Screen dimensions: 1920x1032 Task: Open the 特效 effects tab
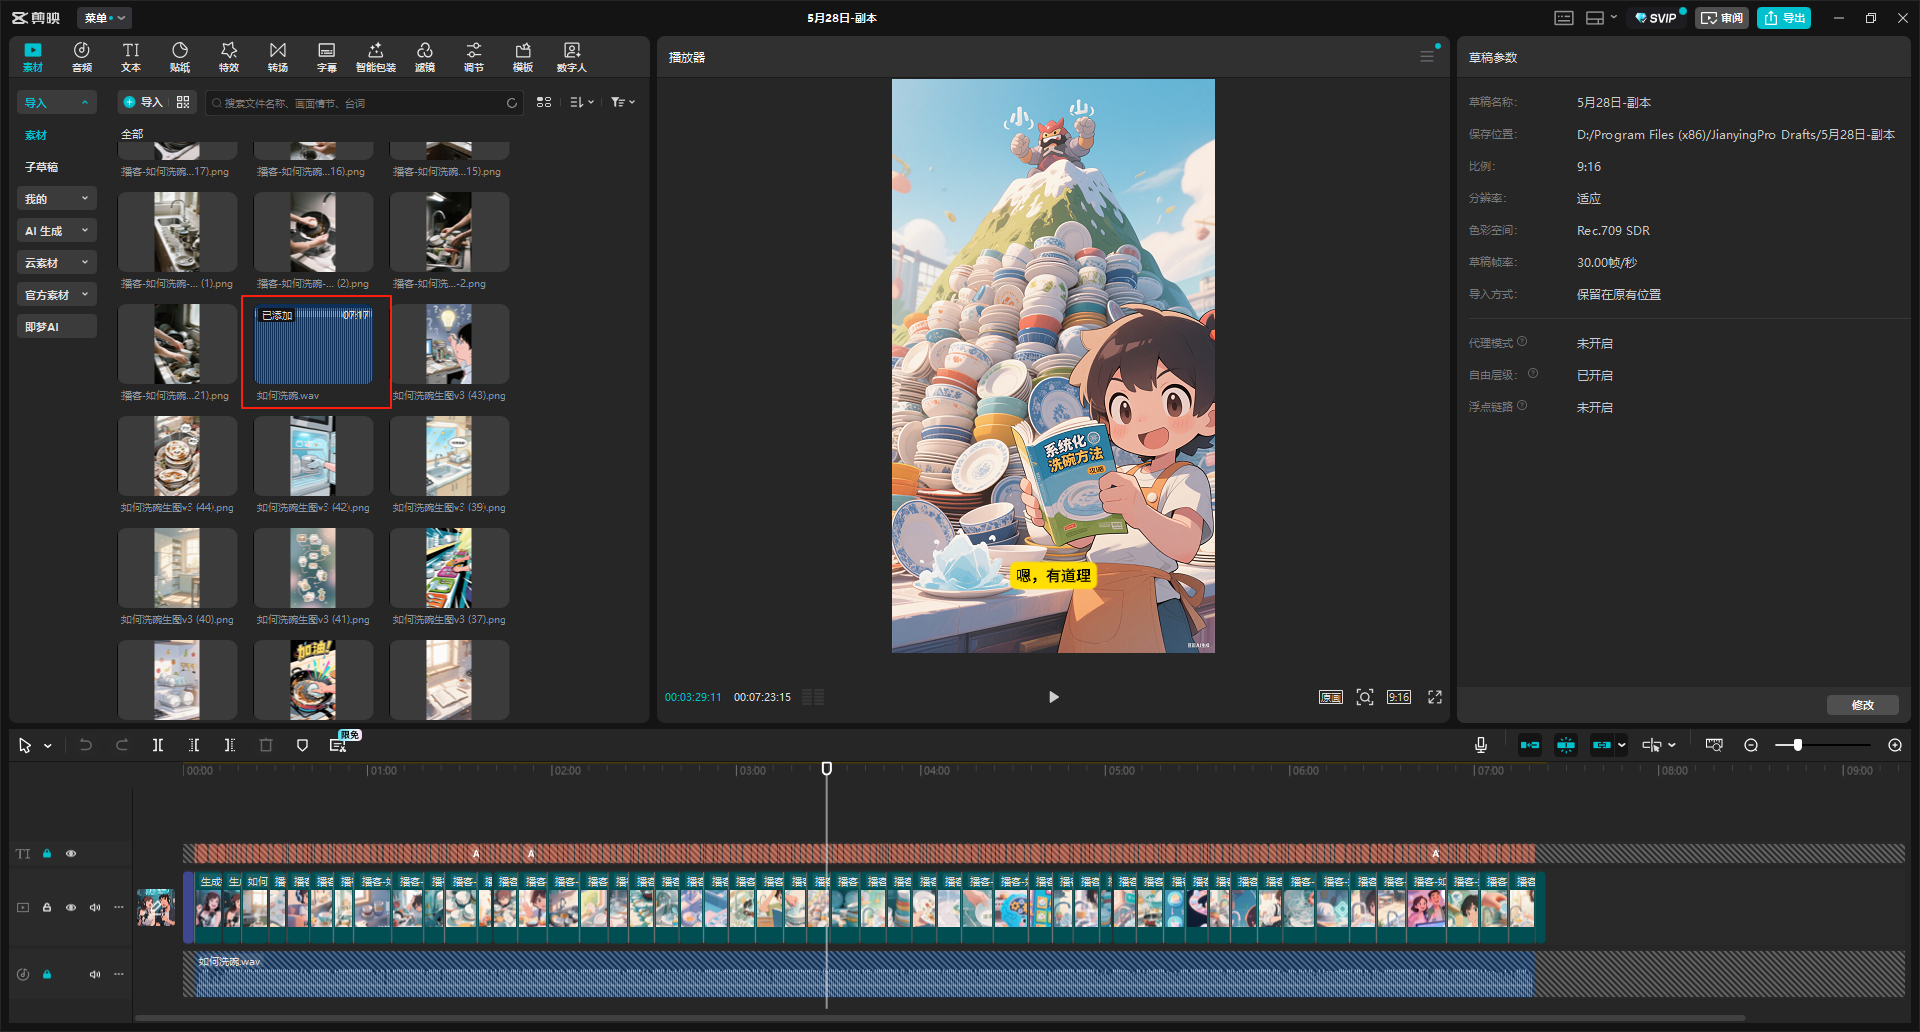point(229,57)
